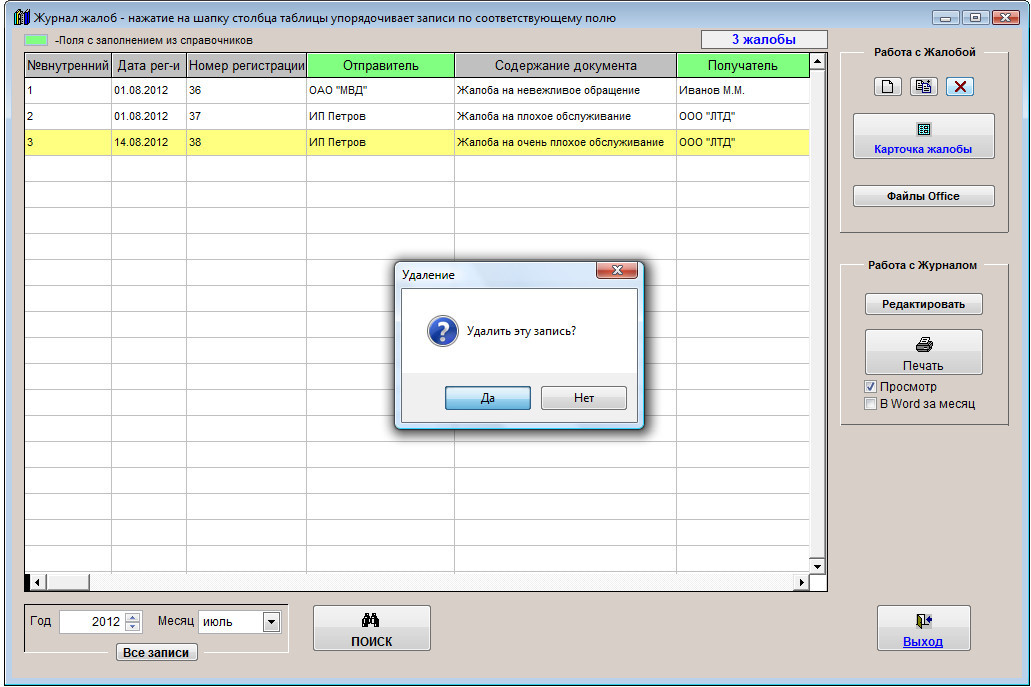Viewport: 1031px width, 687px height.
Task: Select date cell 14.08.2012
Action: (149, 143)
